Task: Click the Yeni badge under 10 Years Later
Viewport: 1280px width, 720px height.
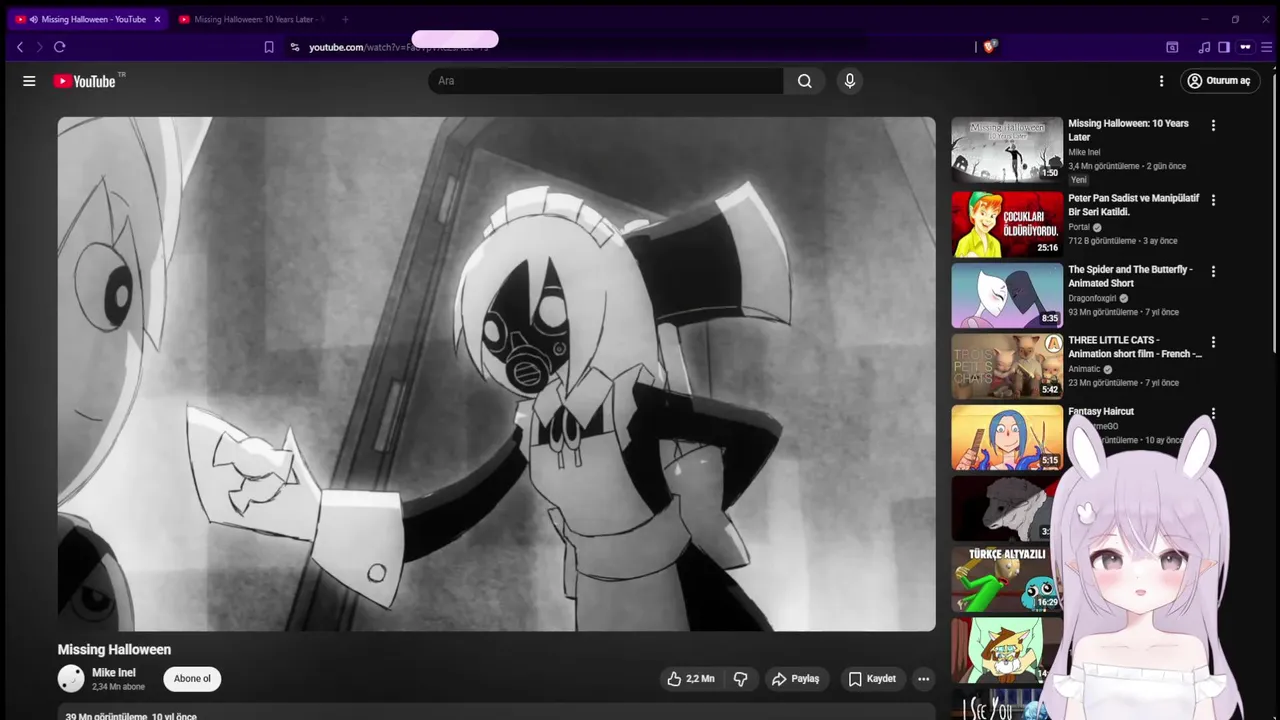Action: (x=1079, y=180)
